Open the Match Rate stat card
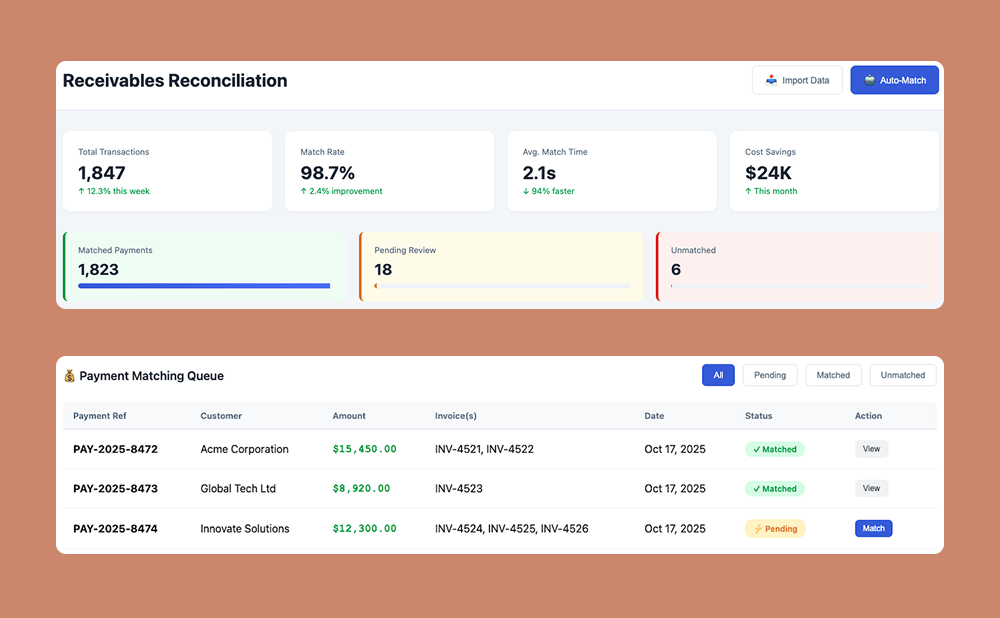 coord(389,171)
